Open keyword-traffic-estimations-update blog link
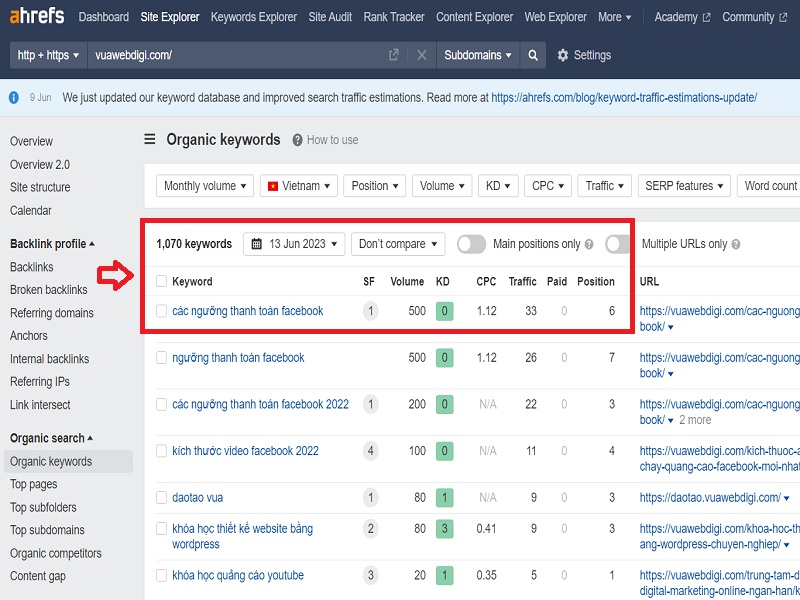 624,97
